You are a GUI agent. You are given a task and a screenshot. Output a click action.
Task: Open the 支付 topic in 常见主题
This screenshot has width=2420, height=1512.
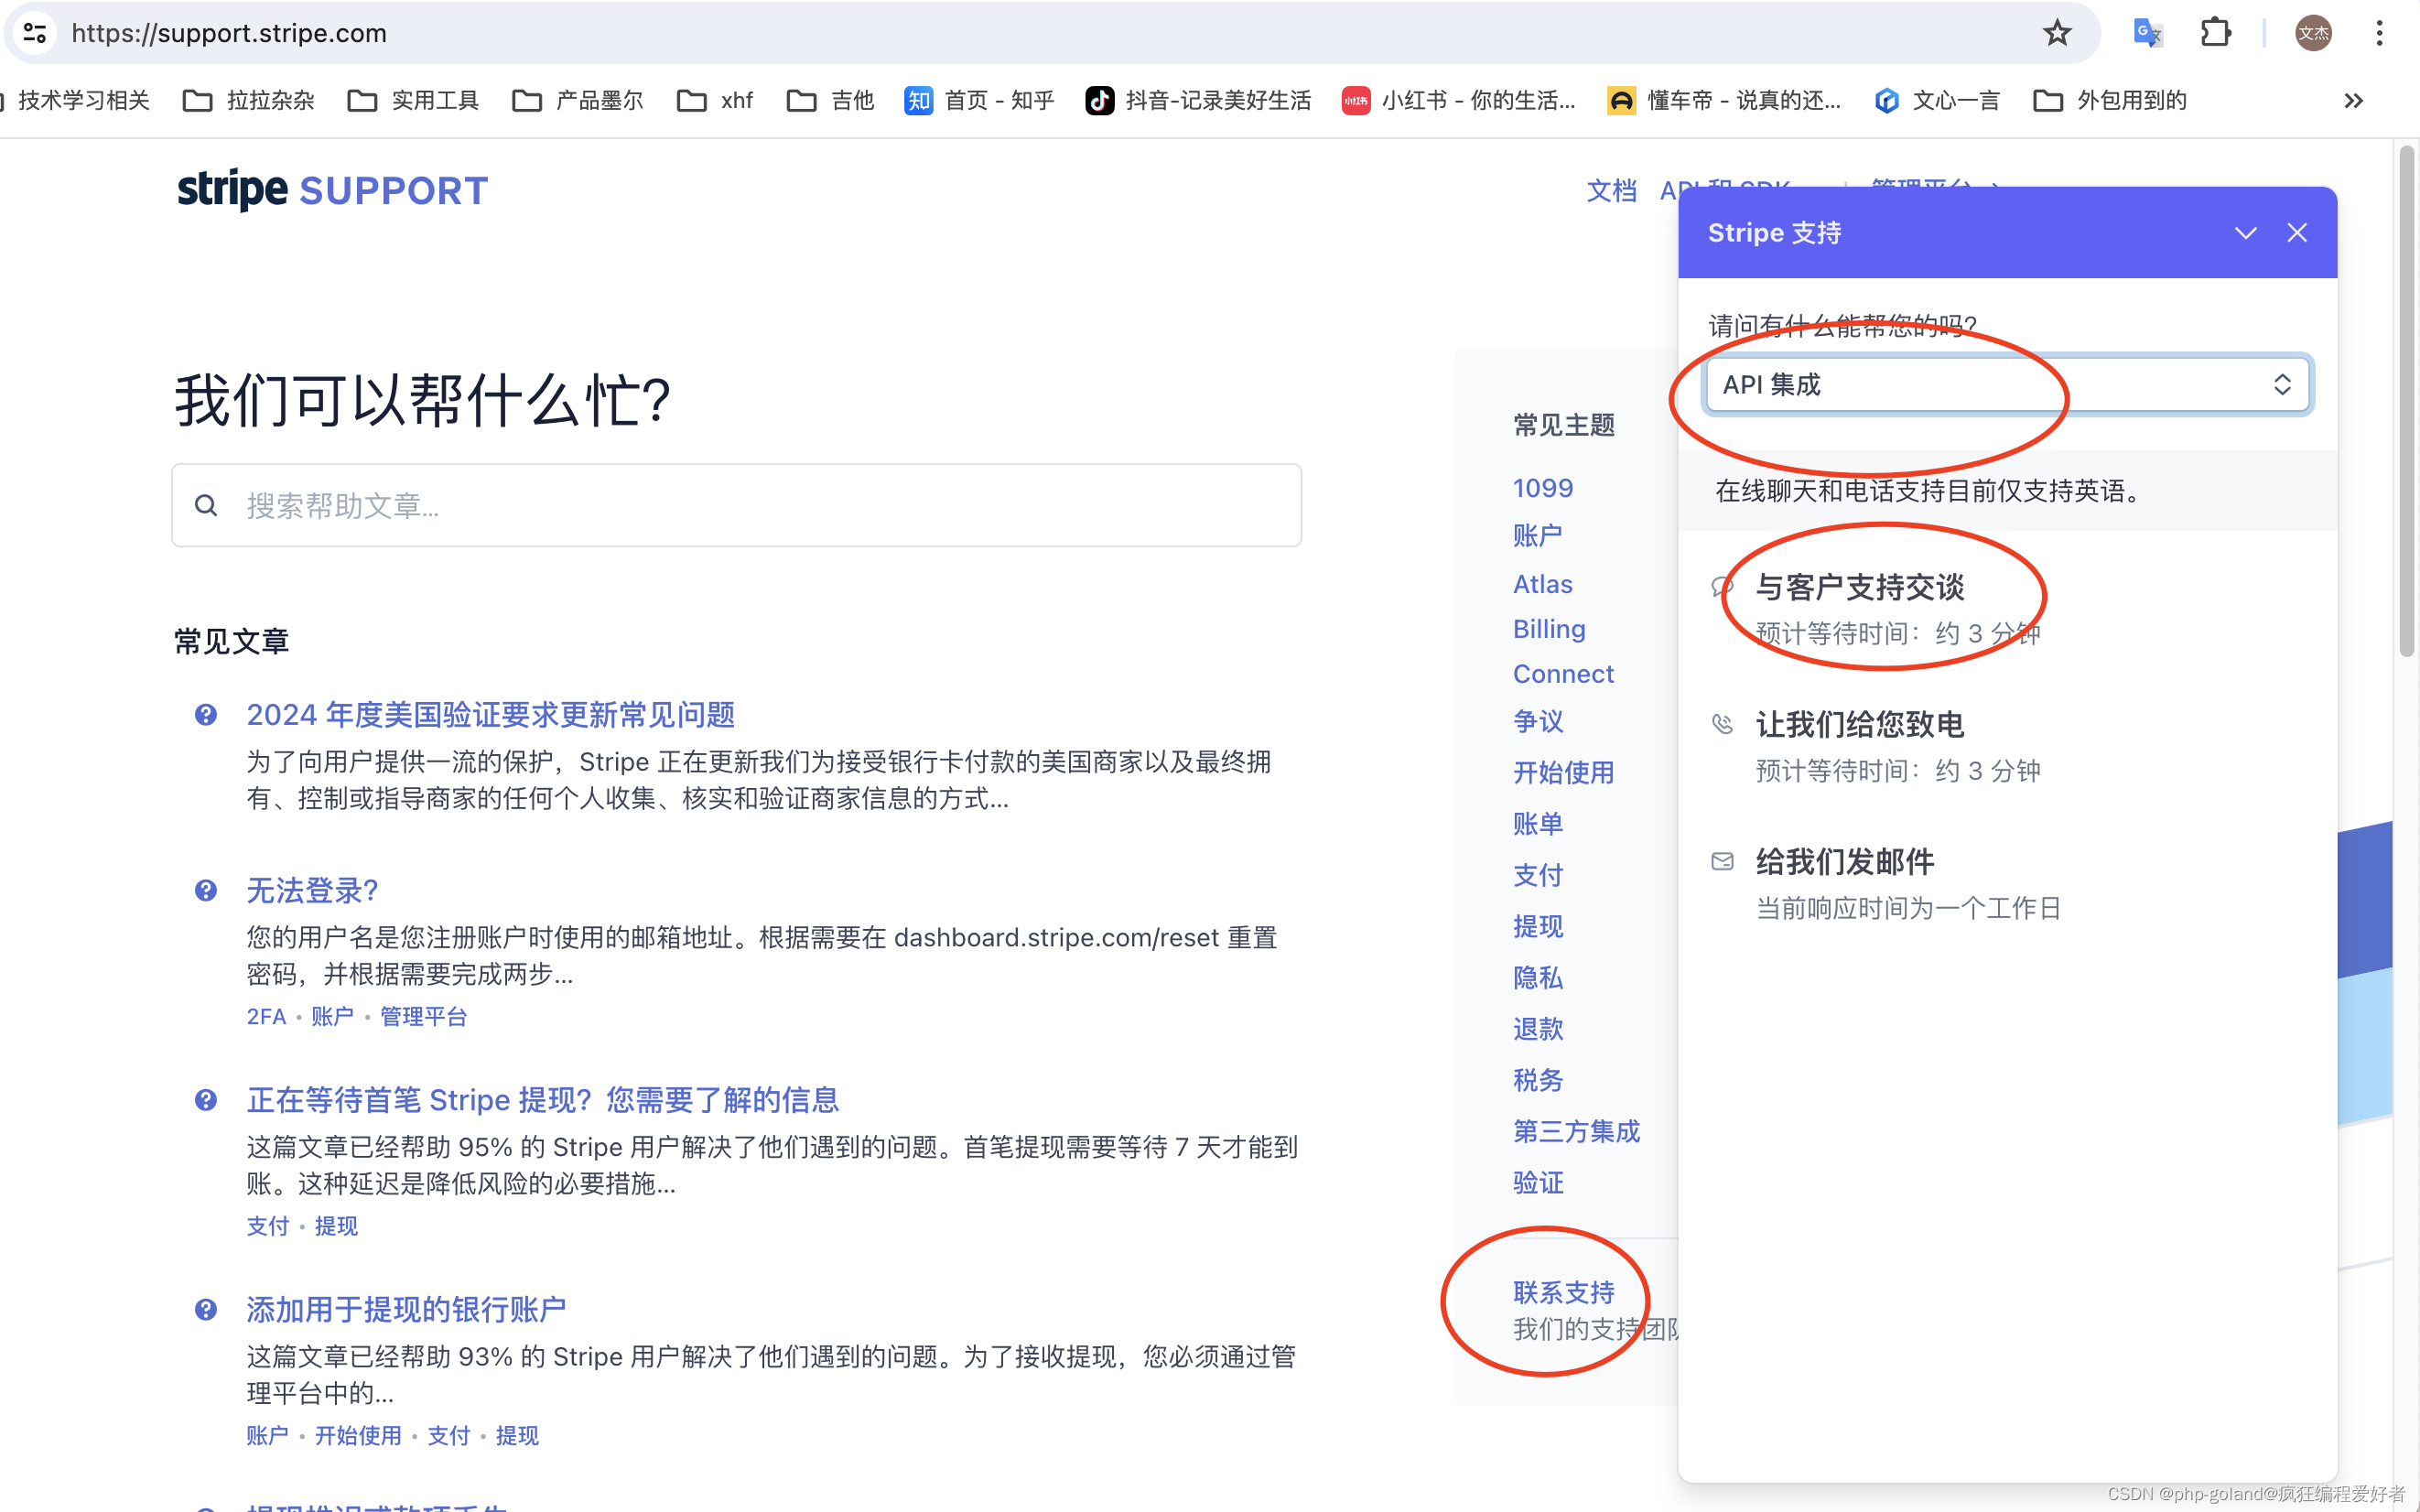pos(1537,875)
